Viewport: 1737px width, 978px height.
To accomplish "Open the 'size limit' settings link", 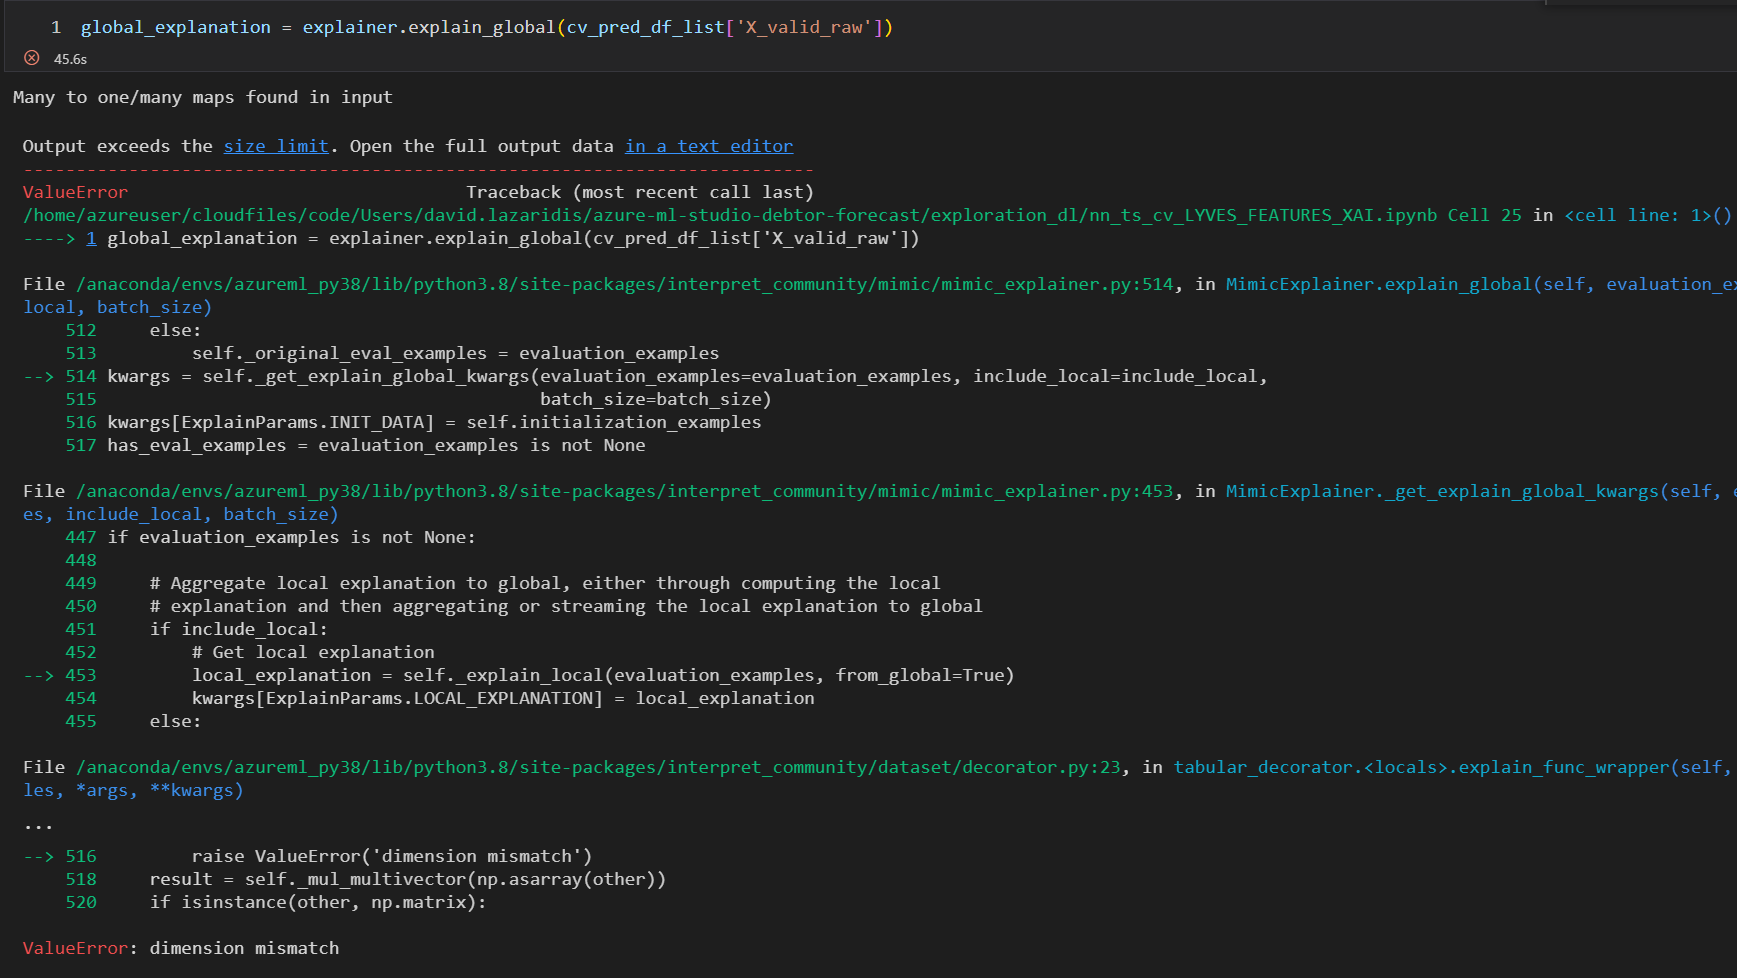I will tap(276, 146).
